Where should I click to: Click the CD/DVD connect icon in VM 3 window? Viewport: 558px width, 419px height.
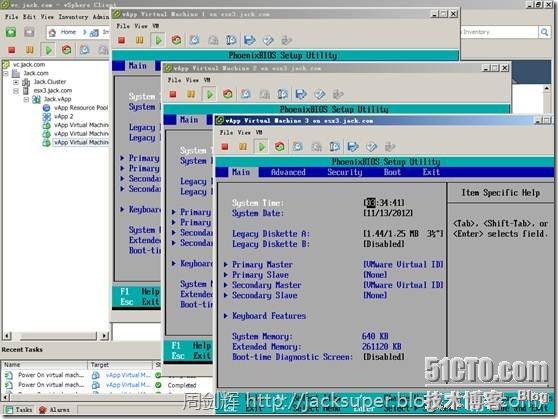coord(371,147)
